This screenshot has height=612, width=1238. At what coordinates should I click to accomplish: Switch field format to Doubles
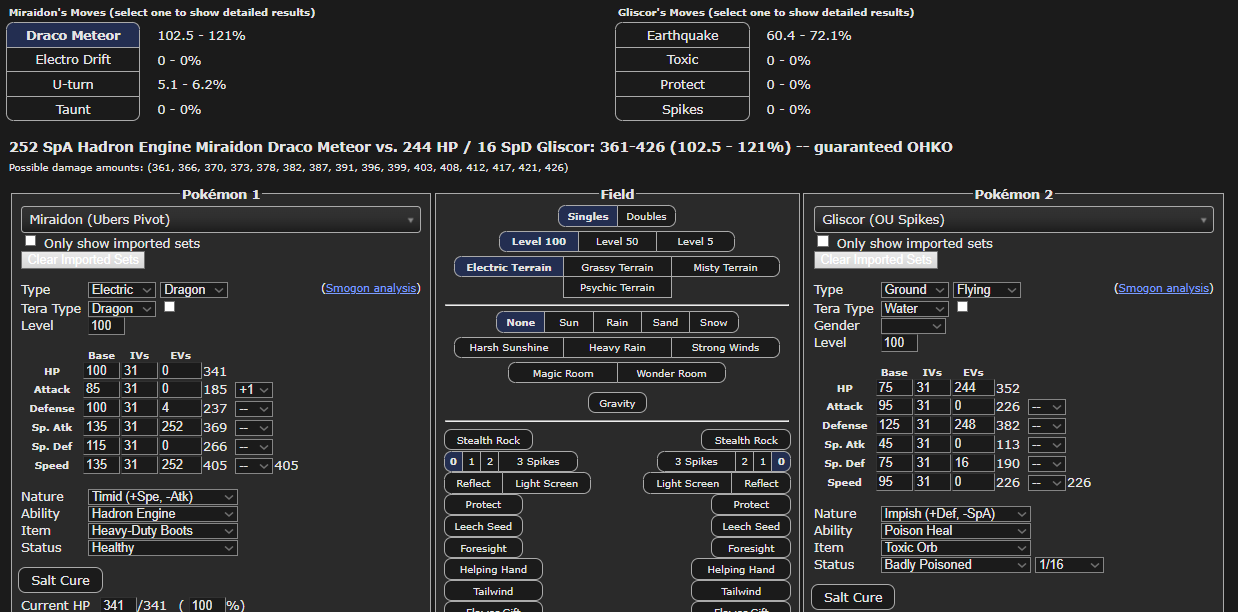click(x=647, y=216)
